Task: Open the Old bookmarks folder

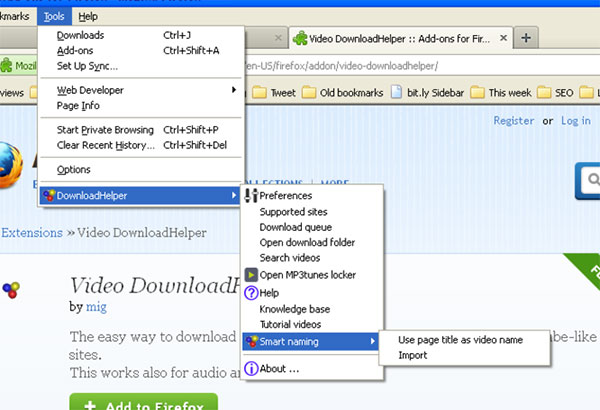Action: pos(342,93)
